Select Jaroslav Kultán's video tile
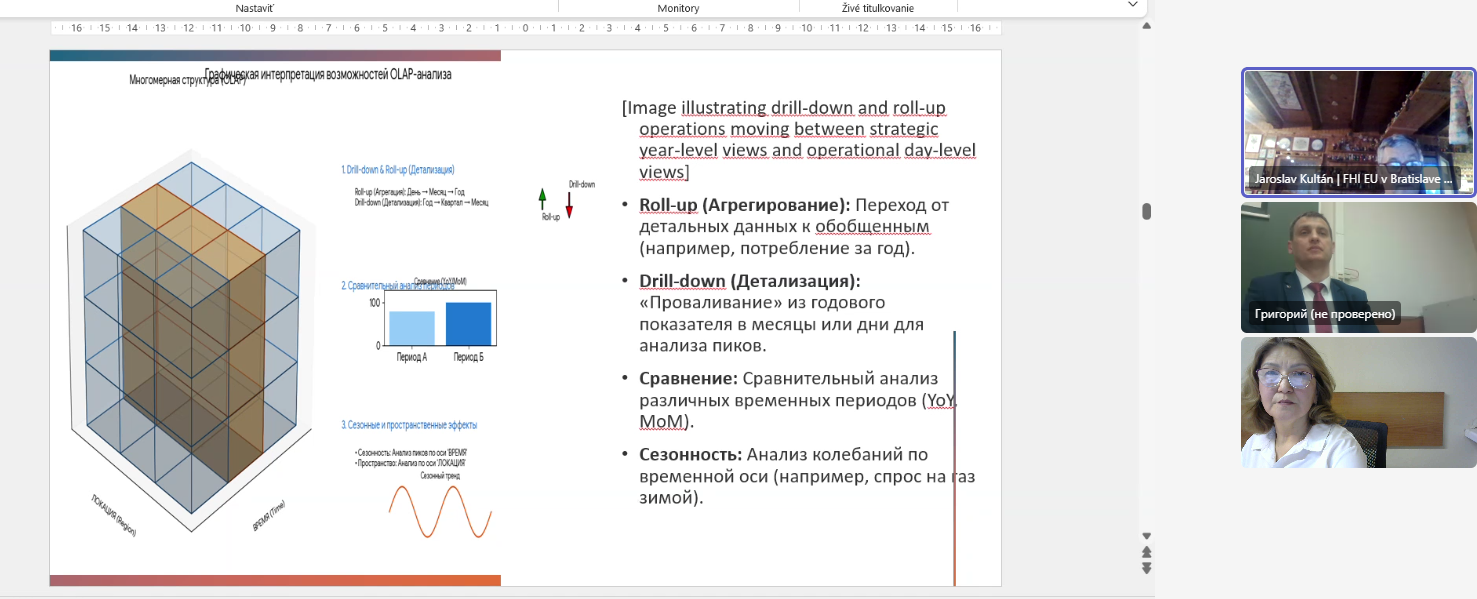Viewport: 1477px width, 599px height. click(x=1358, y=120)
